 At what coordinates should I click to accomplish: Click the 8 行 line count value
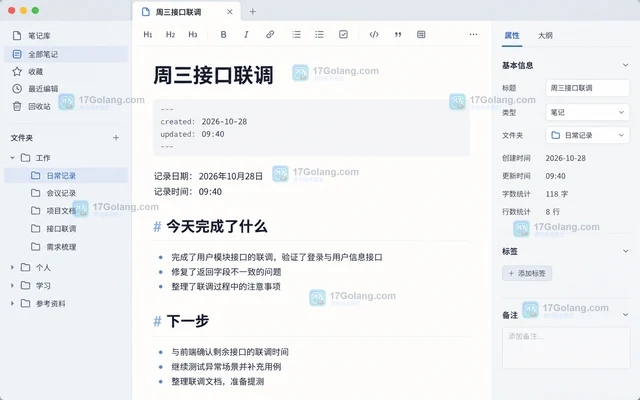coord(553,212)
